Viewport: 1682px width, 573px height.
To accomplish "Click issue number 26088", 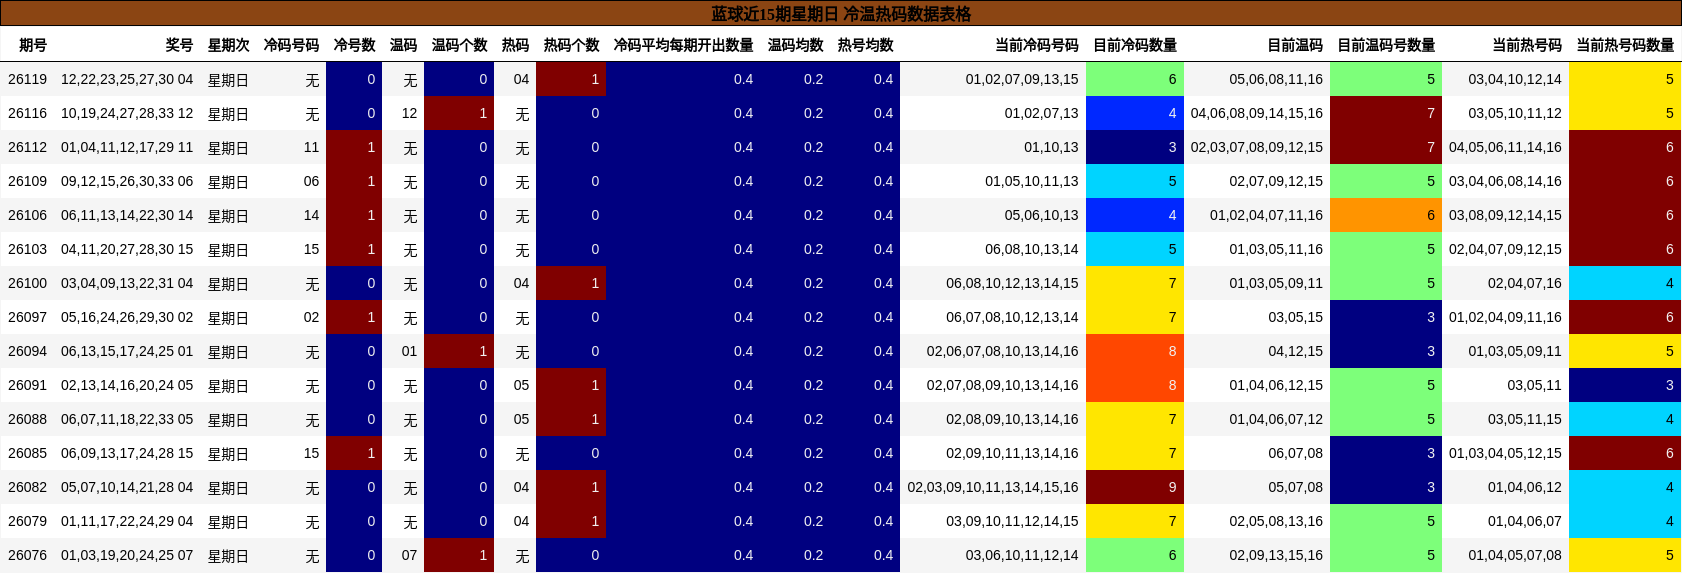I will click(x=27, y=419).
